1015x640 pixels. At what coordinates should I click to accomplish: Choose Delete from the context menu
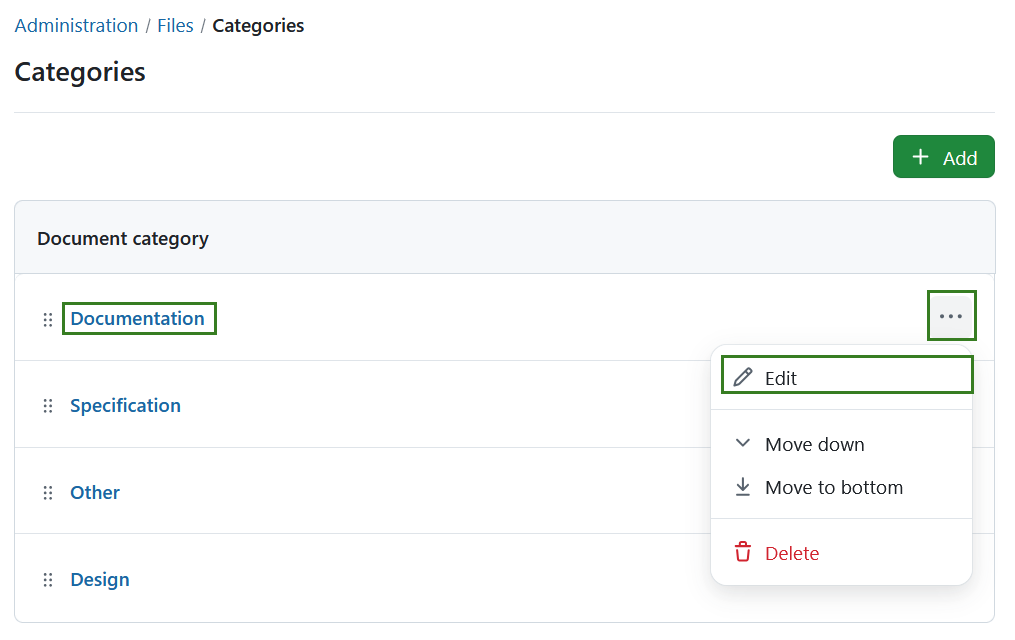(791, 552)
